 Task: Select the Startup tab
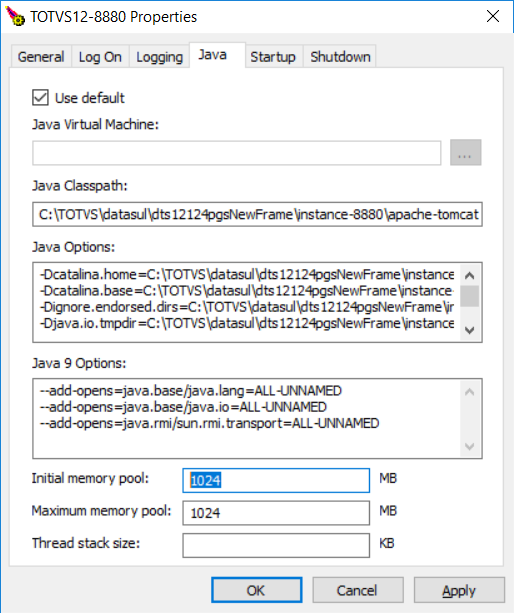tap(273, 57)
